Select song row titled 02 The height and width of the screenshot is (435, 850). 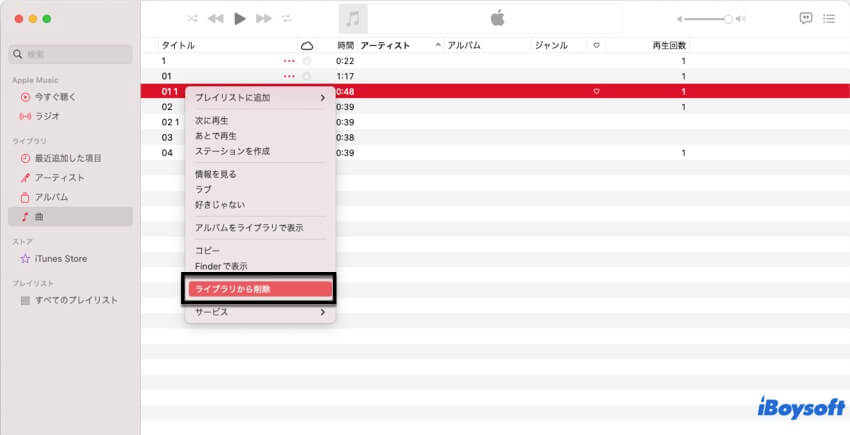495,107
